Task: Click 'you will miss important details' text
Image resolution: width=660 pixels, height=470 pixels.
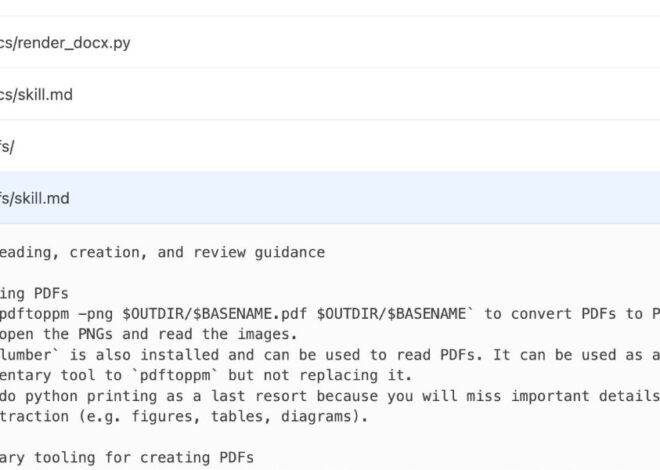Action: (530, 395)
